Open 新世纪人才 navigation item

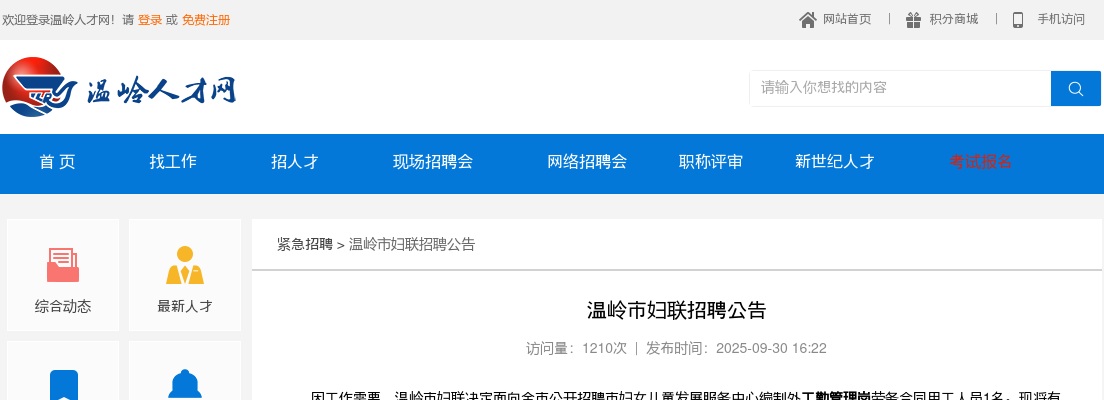coord(835,162)
